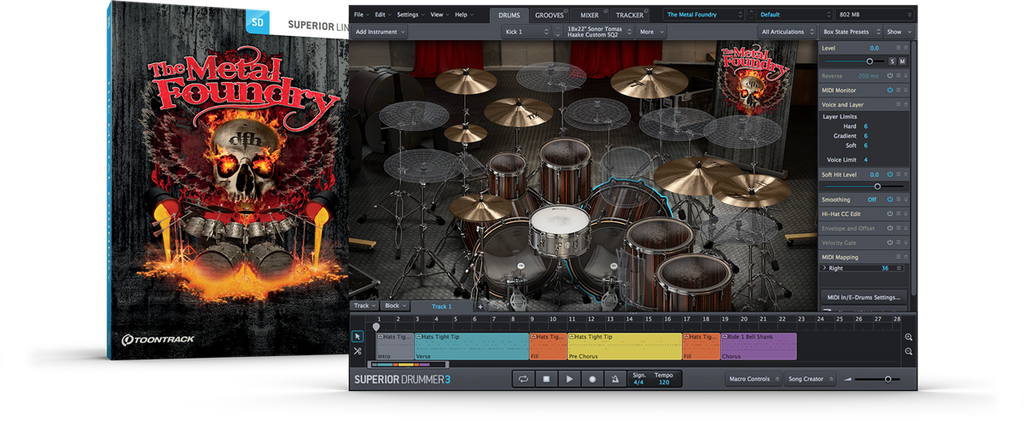Enable Envelope and Offset power button
The image size is (1024, 421).
890,228
